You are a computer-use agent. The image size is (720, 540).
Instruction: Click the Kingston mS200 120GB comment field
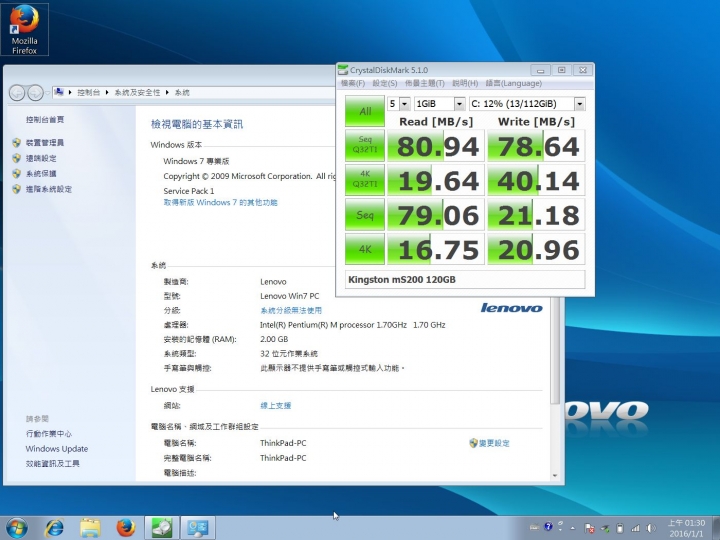tap(465, 280)
